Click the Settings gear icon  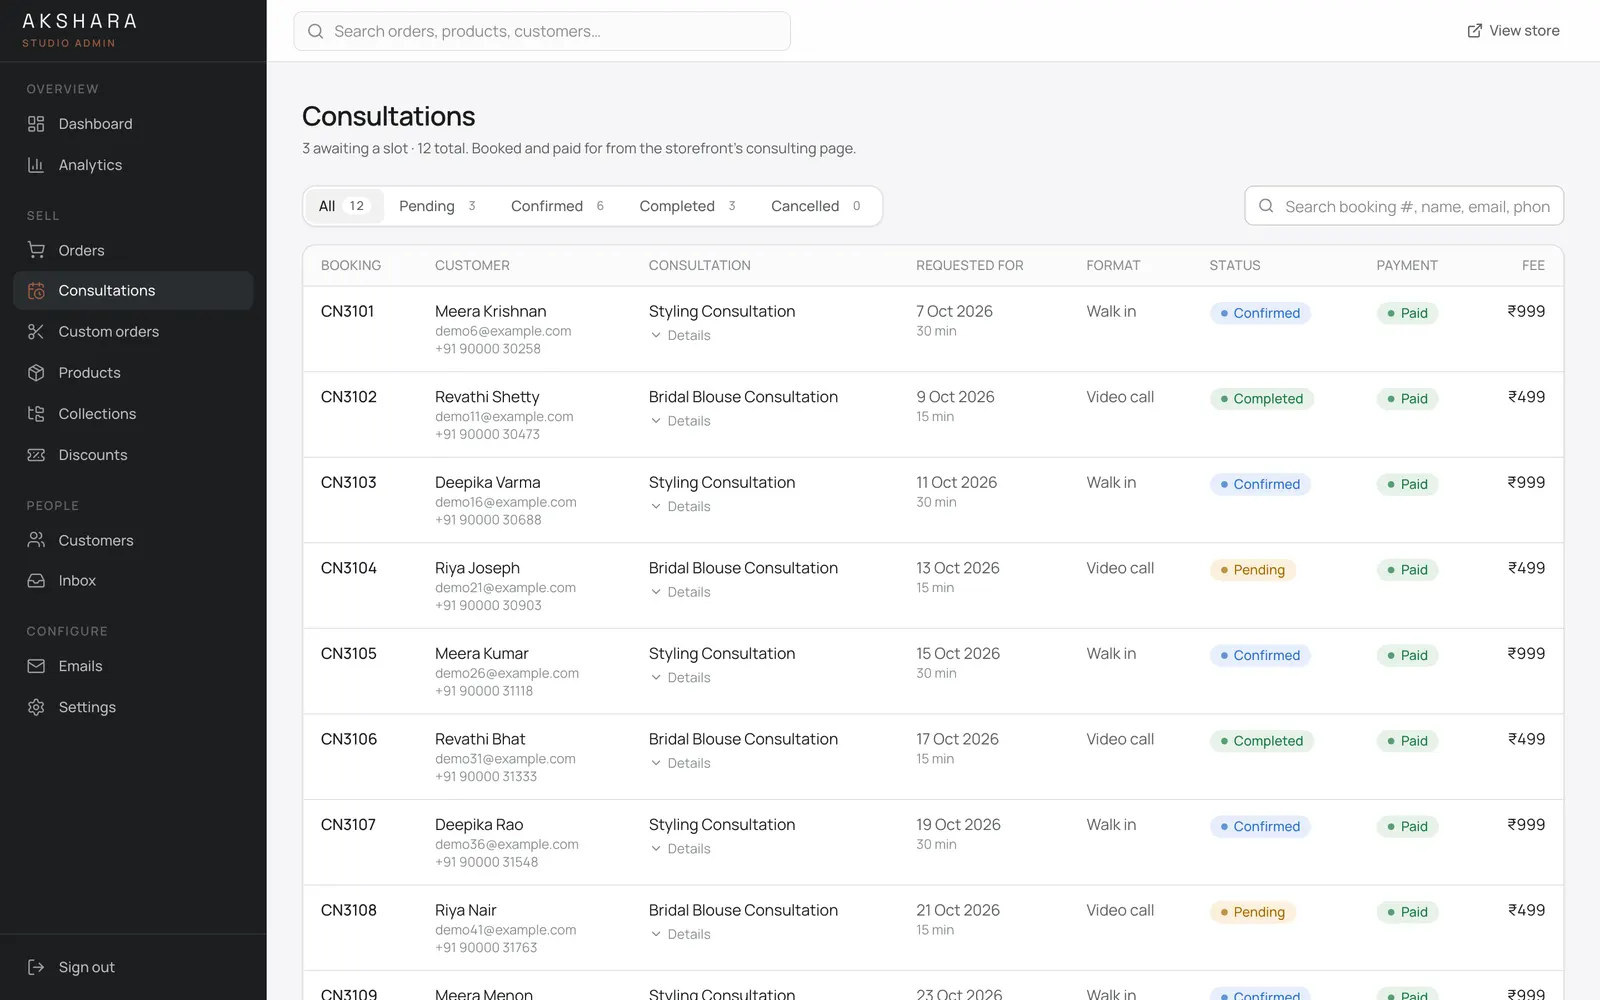pyautogui.click(x=36, y=707)
